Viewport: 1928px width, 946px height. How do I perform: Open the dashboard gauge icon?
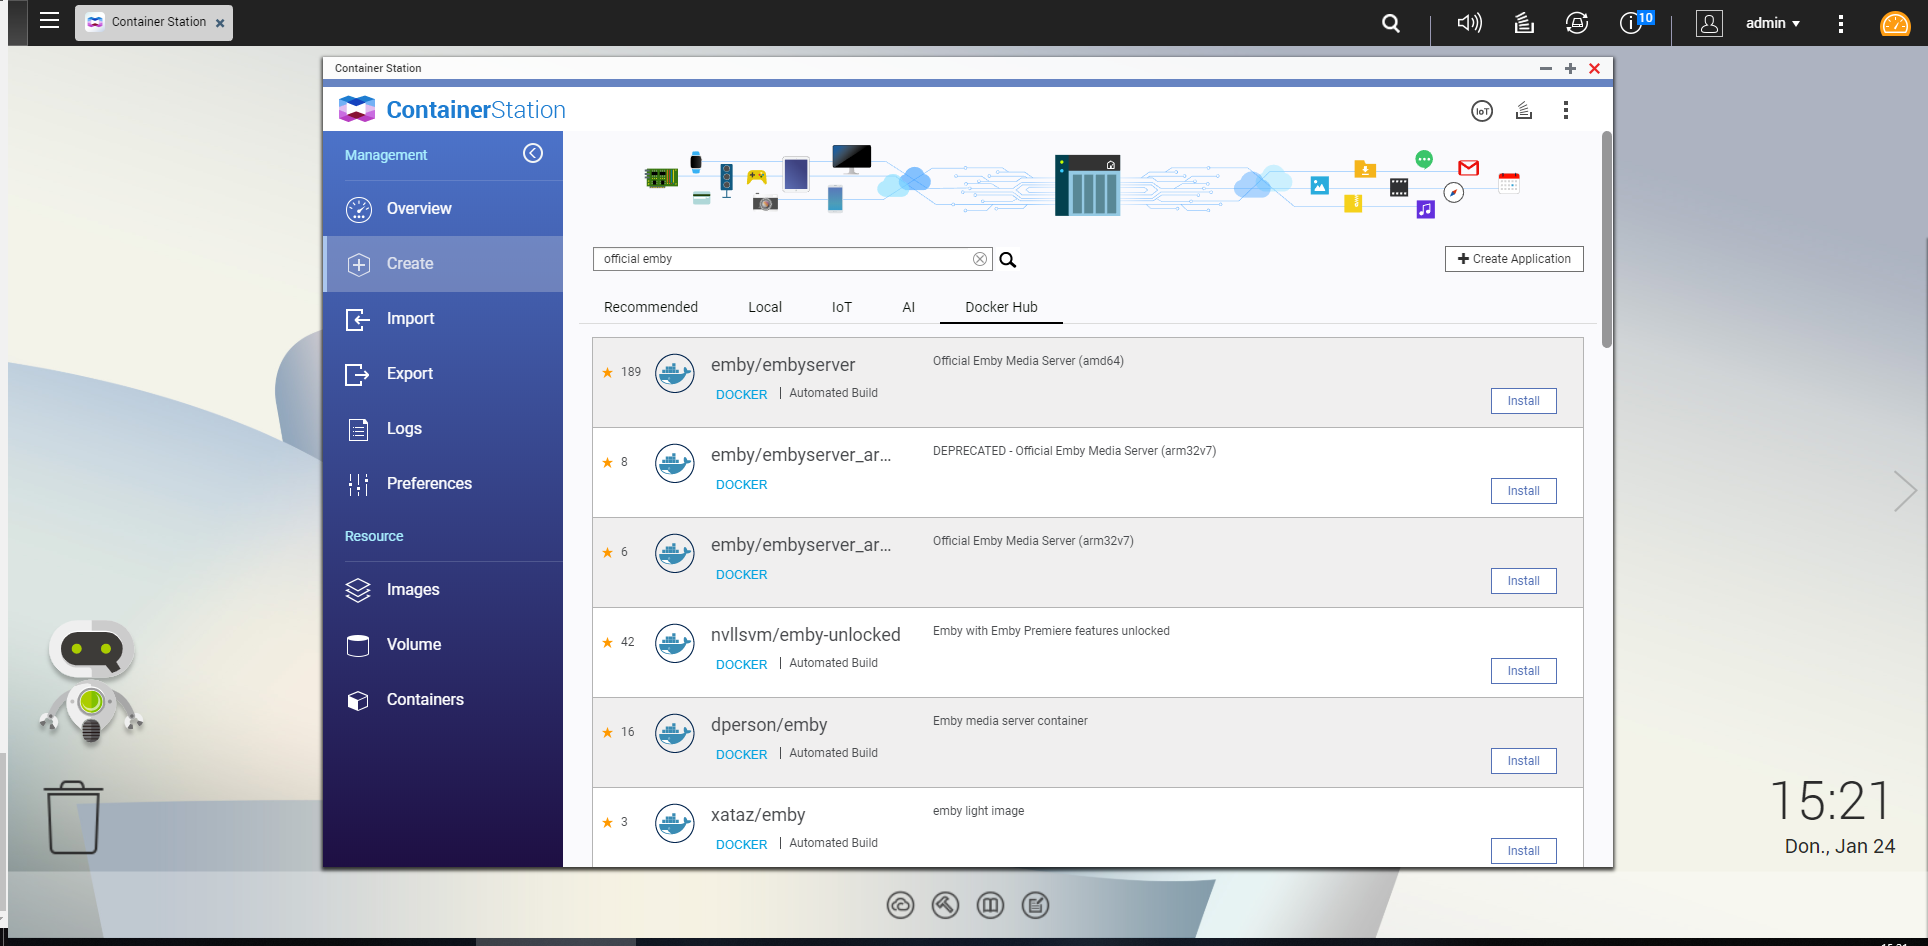[1895, 23]
